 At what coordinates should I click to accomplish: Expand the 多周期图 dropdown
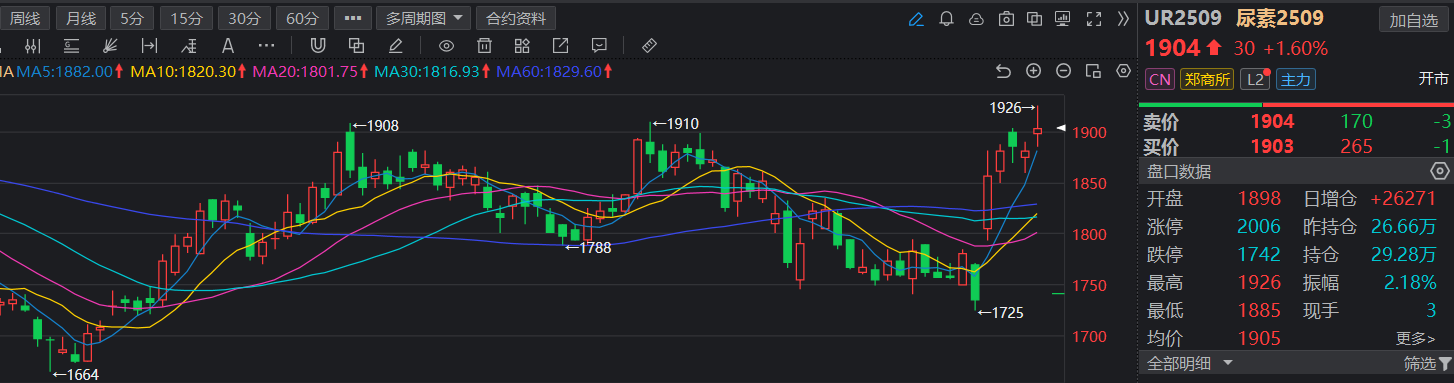423,18
